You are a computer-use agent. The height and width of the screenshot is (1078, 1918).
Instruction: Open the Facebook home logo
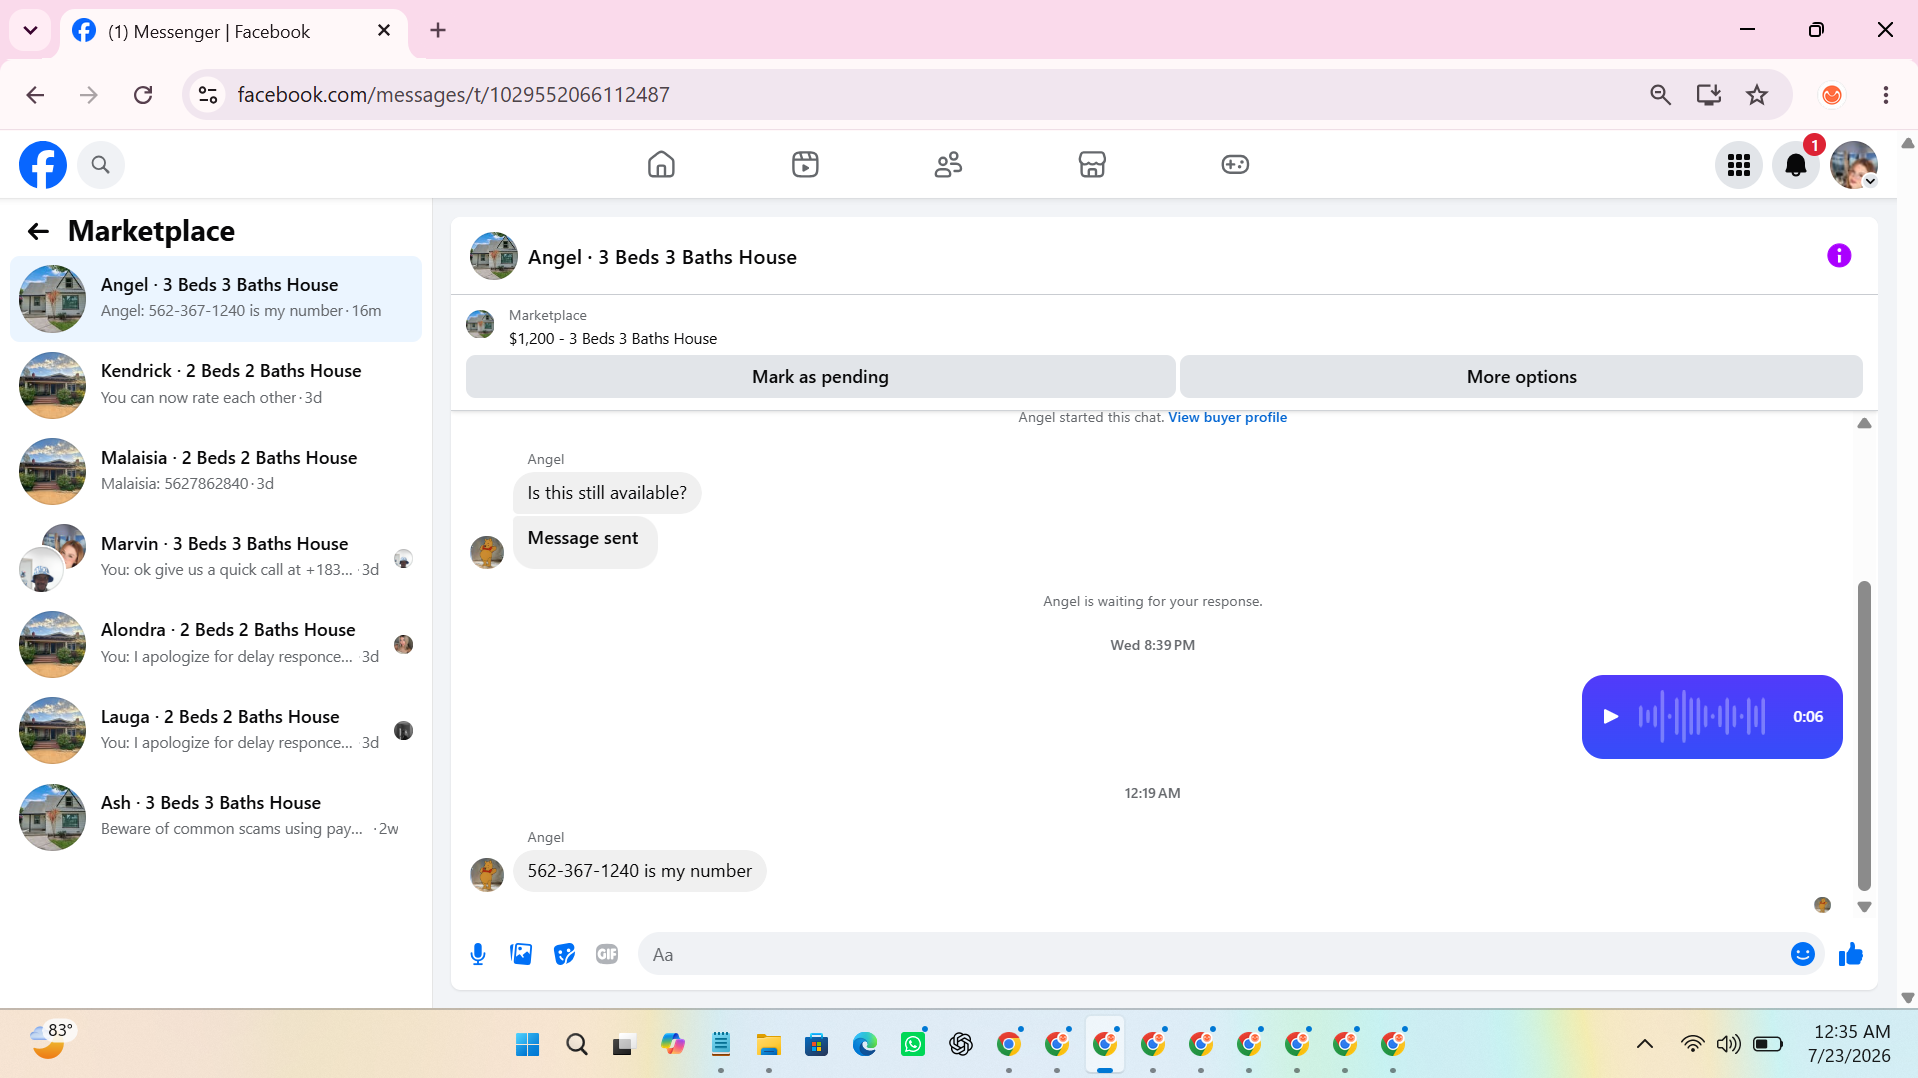pos(43,165)
